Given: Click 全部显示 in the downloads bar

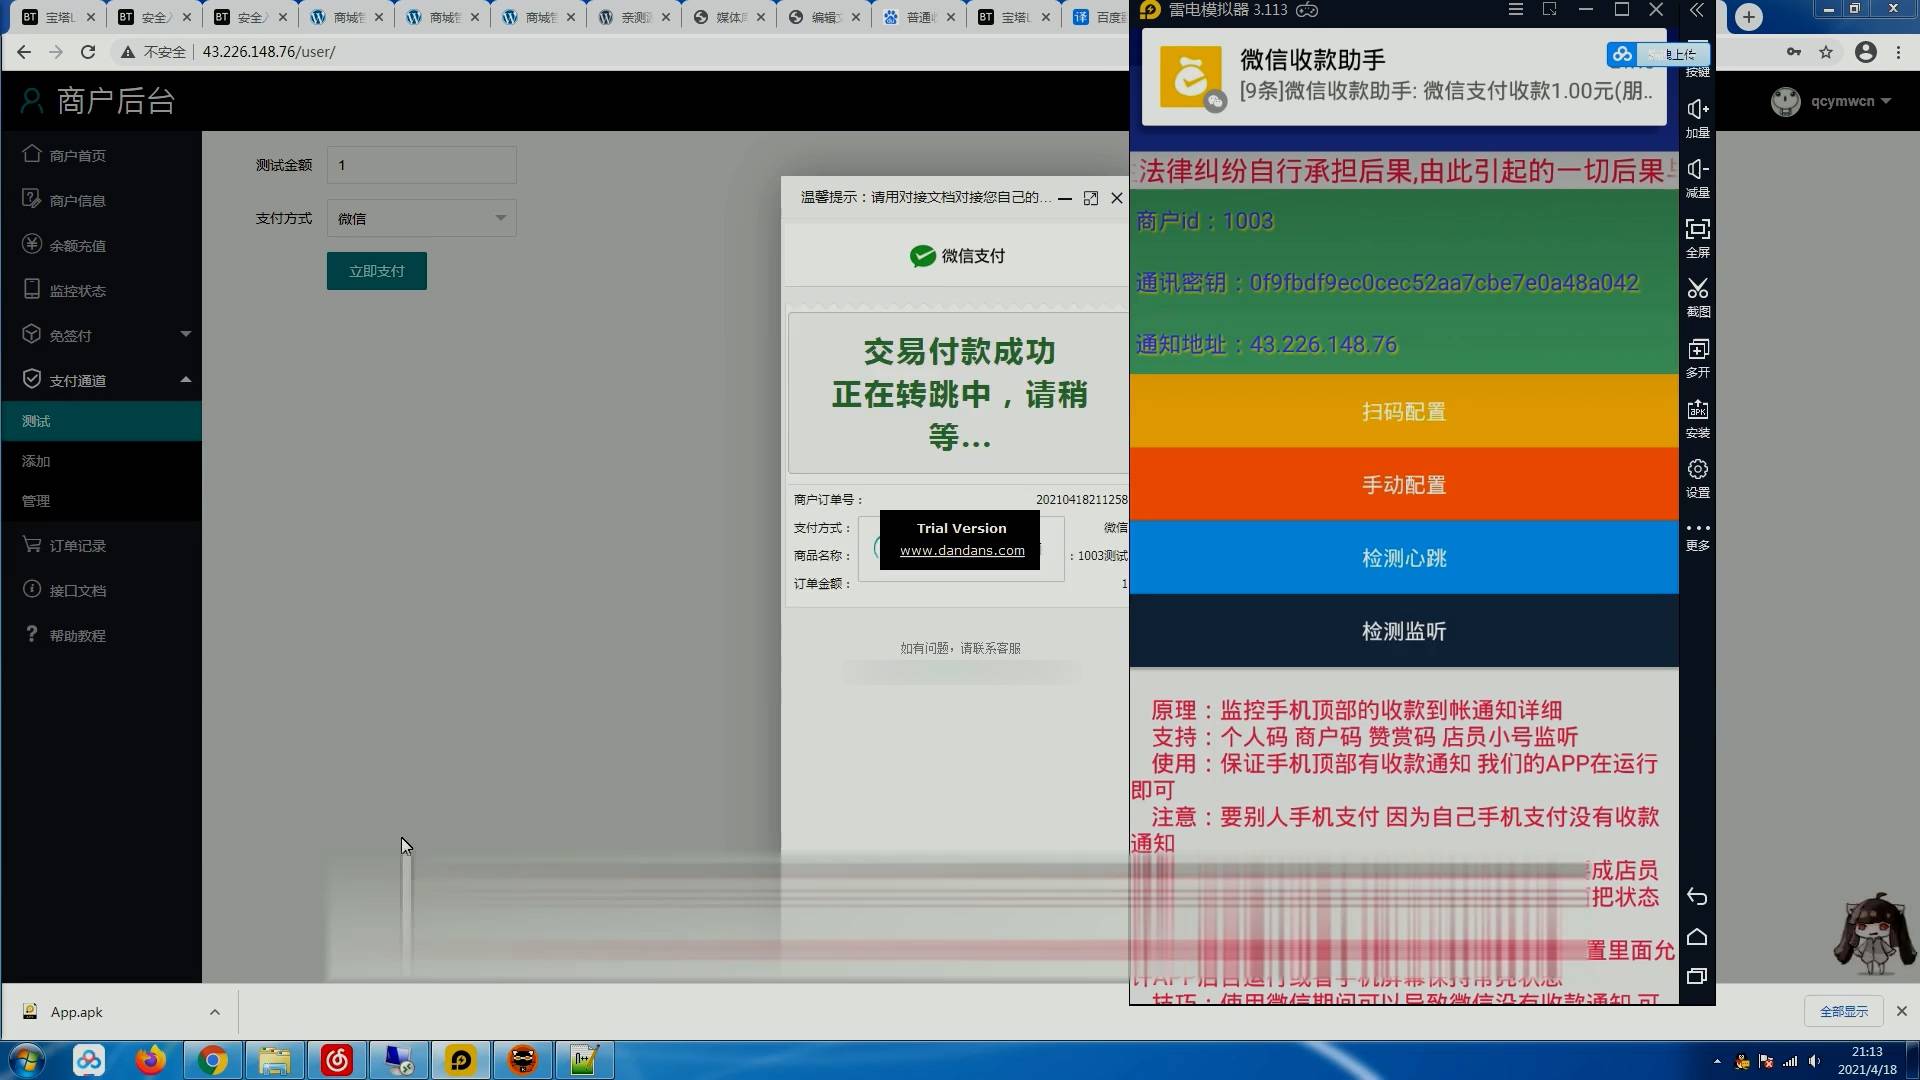Looking at the screenshot, I should 1844,1012.
